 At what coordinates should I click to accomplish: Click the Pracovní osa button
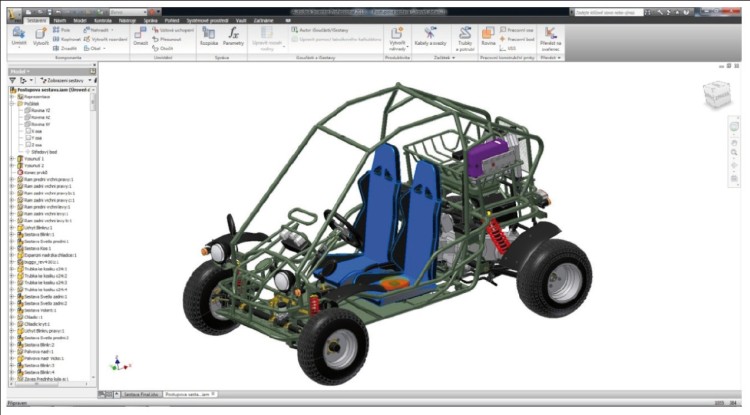tap(518, 30)
